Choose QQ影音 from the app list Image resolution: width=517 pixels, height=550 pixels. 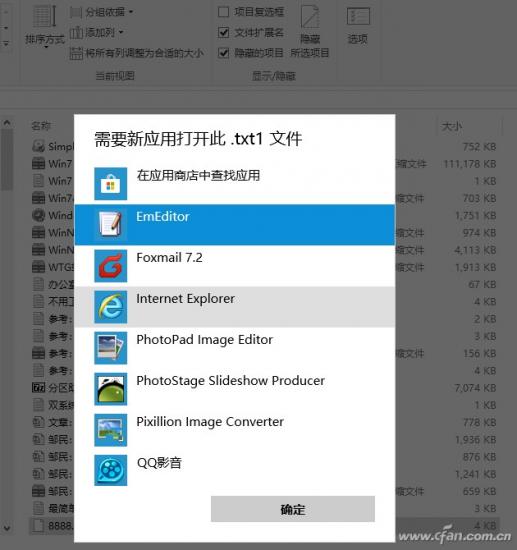(x=235, y=470)
